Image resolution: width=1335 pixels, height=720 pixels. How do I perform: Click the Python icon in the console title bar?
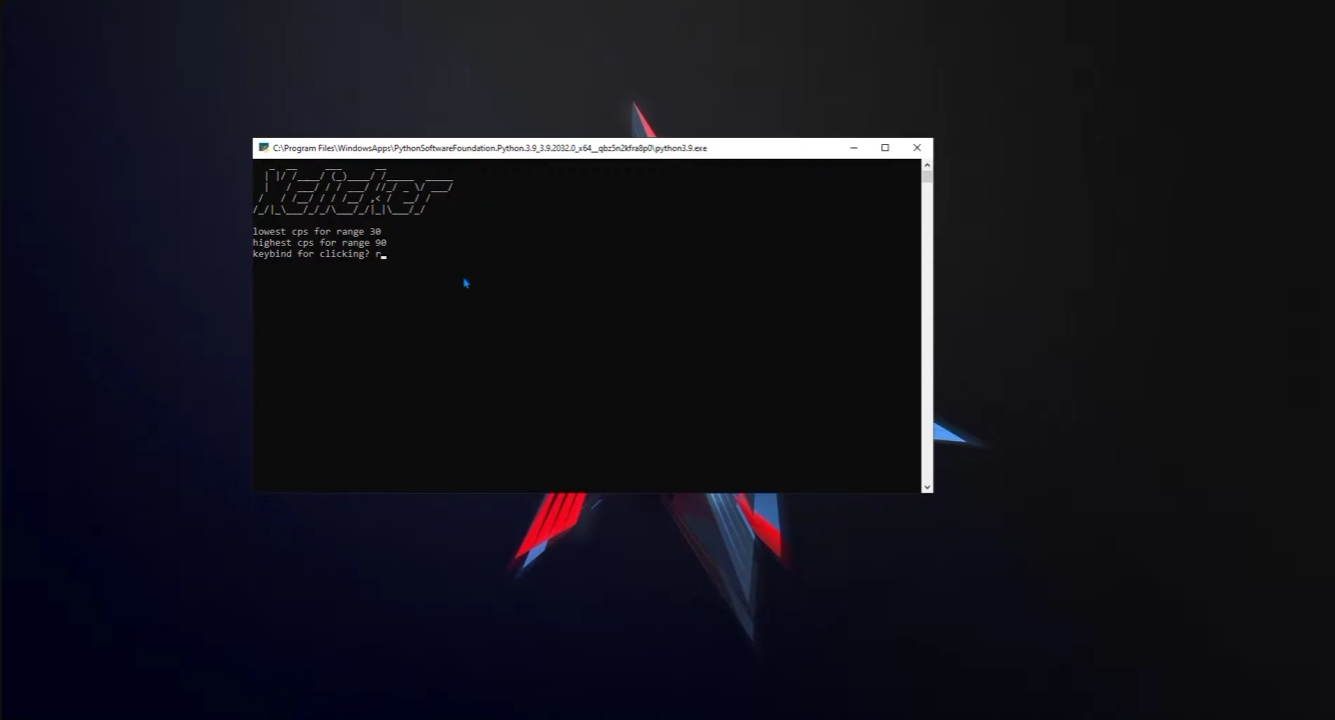pyautogui.click(x=264, y=148)
